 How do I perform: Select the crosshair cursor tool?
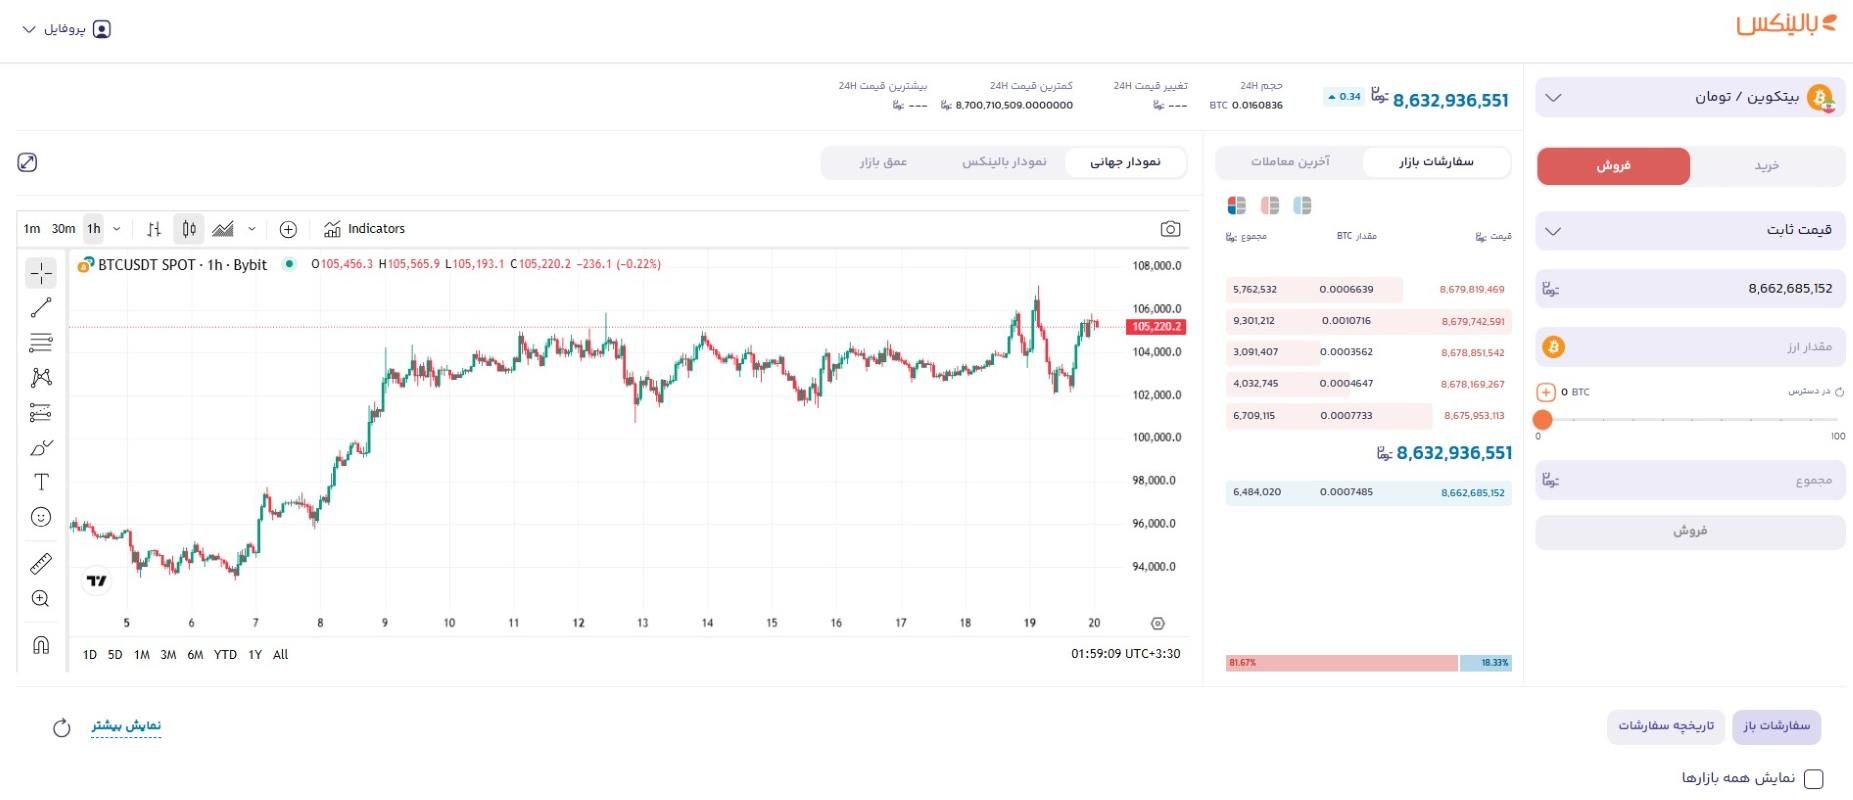tap(41, 273)
